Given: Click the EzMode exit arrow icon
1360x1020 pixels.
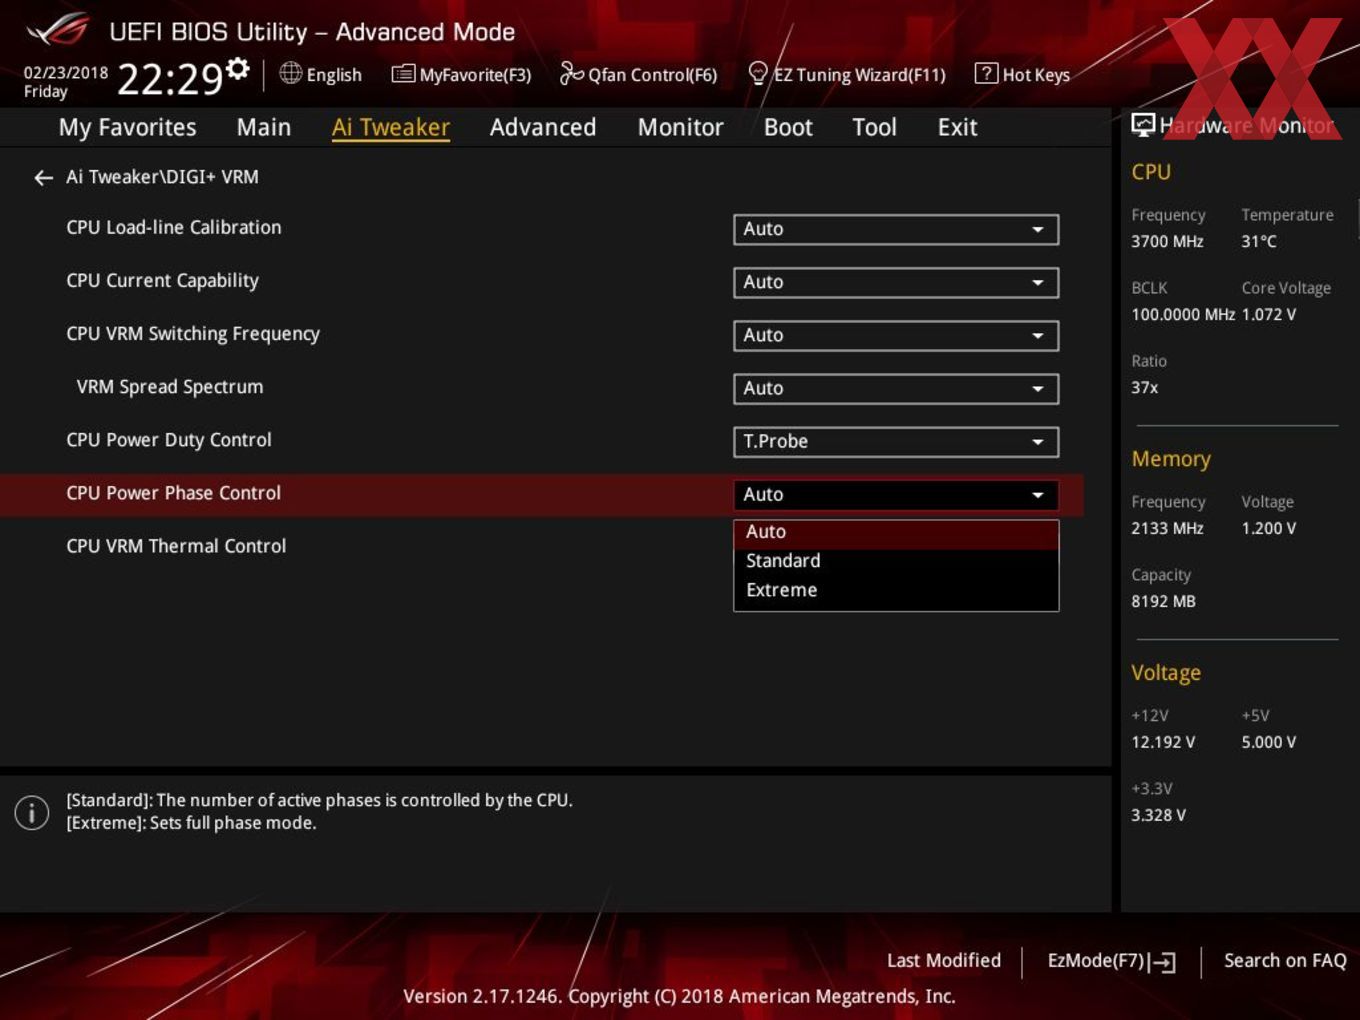Looking at the screenshot, I should pyautogui.click(x=1162, y=962).
